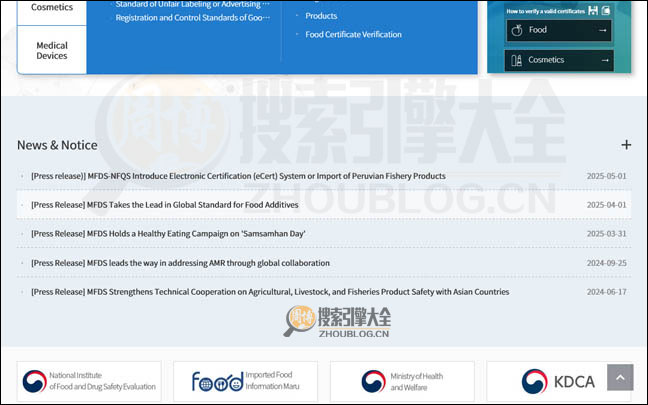Screen dimensions: 648x405
Task: Open Asian Countries technical cooperation press release
Action: click(x=270, y=292)
